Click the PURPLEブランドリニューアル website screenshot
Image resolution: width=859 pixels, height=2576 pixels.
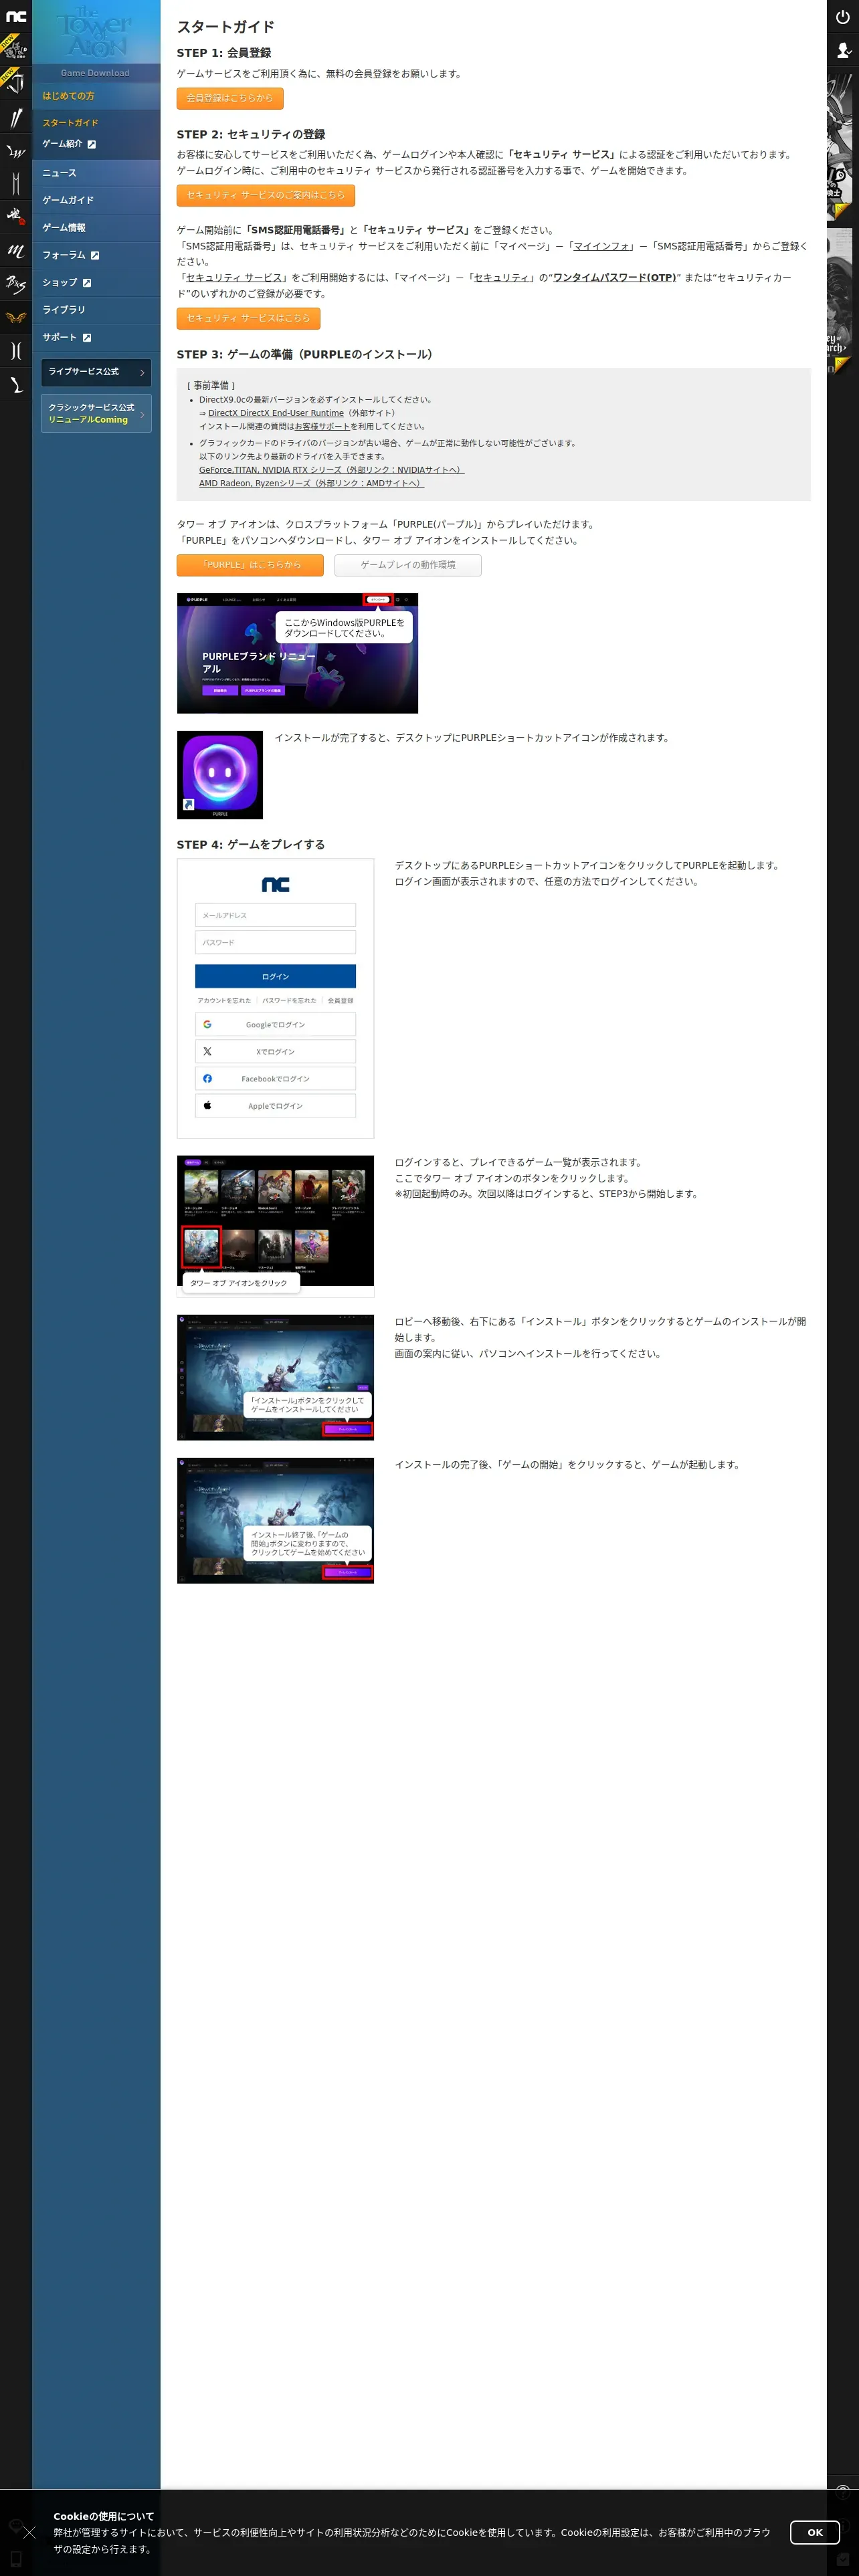298,653
